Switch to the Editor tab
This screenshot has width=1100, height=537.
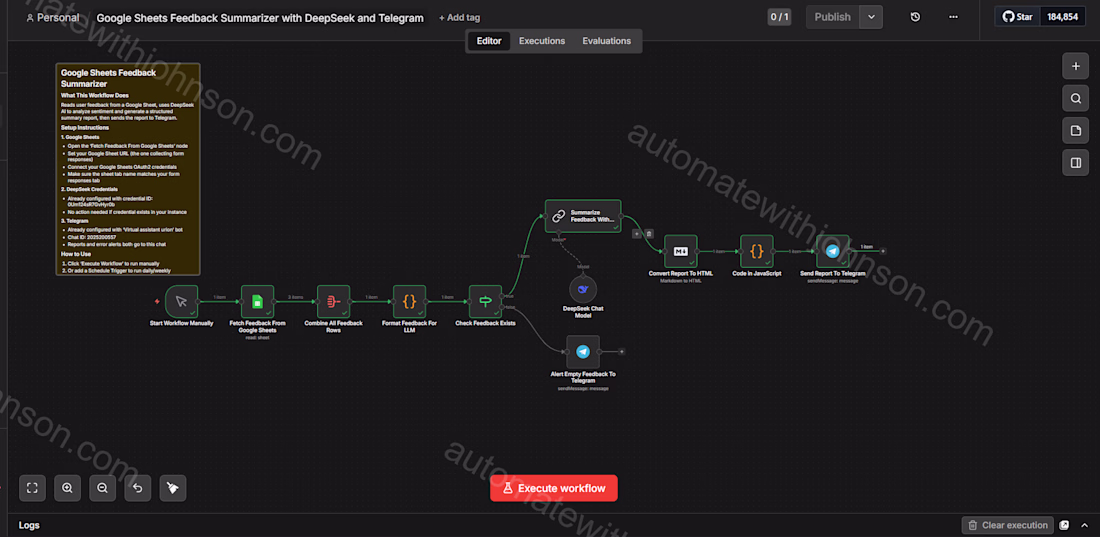point(489,41)
